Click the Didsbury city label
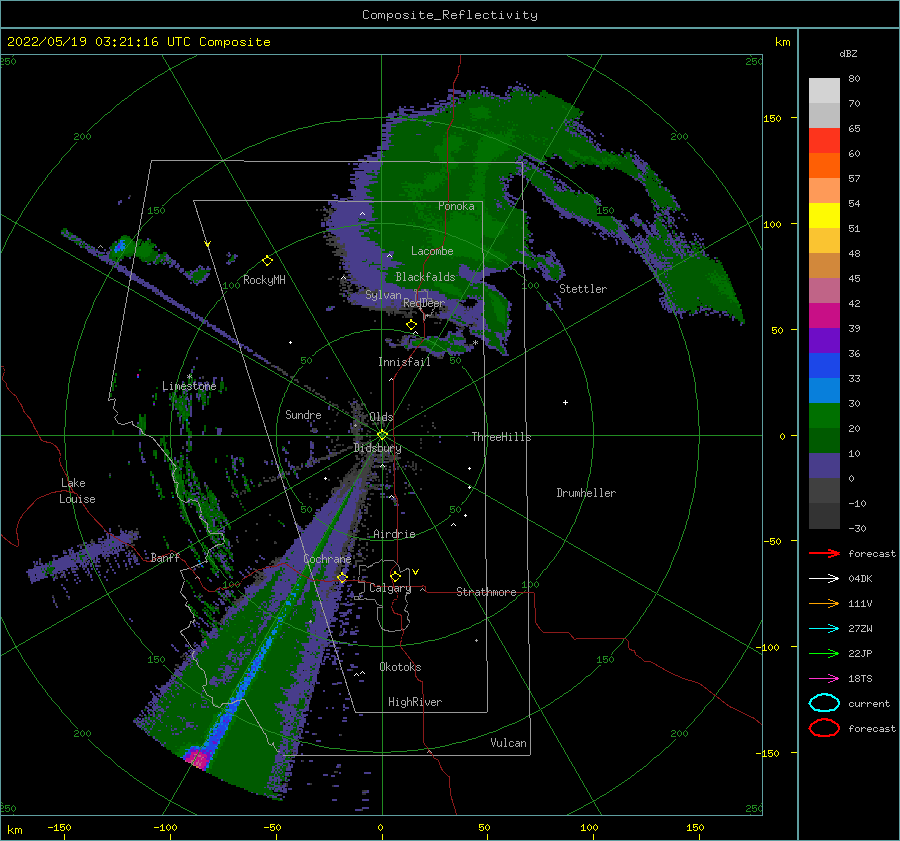This screenshot has width=900, height=841. coord(377,448)
